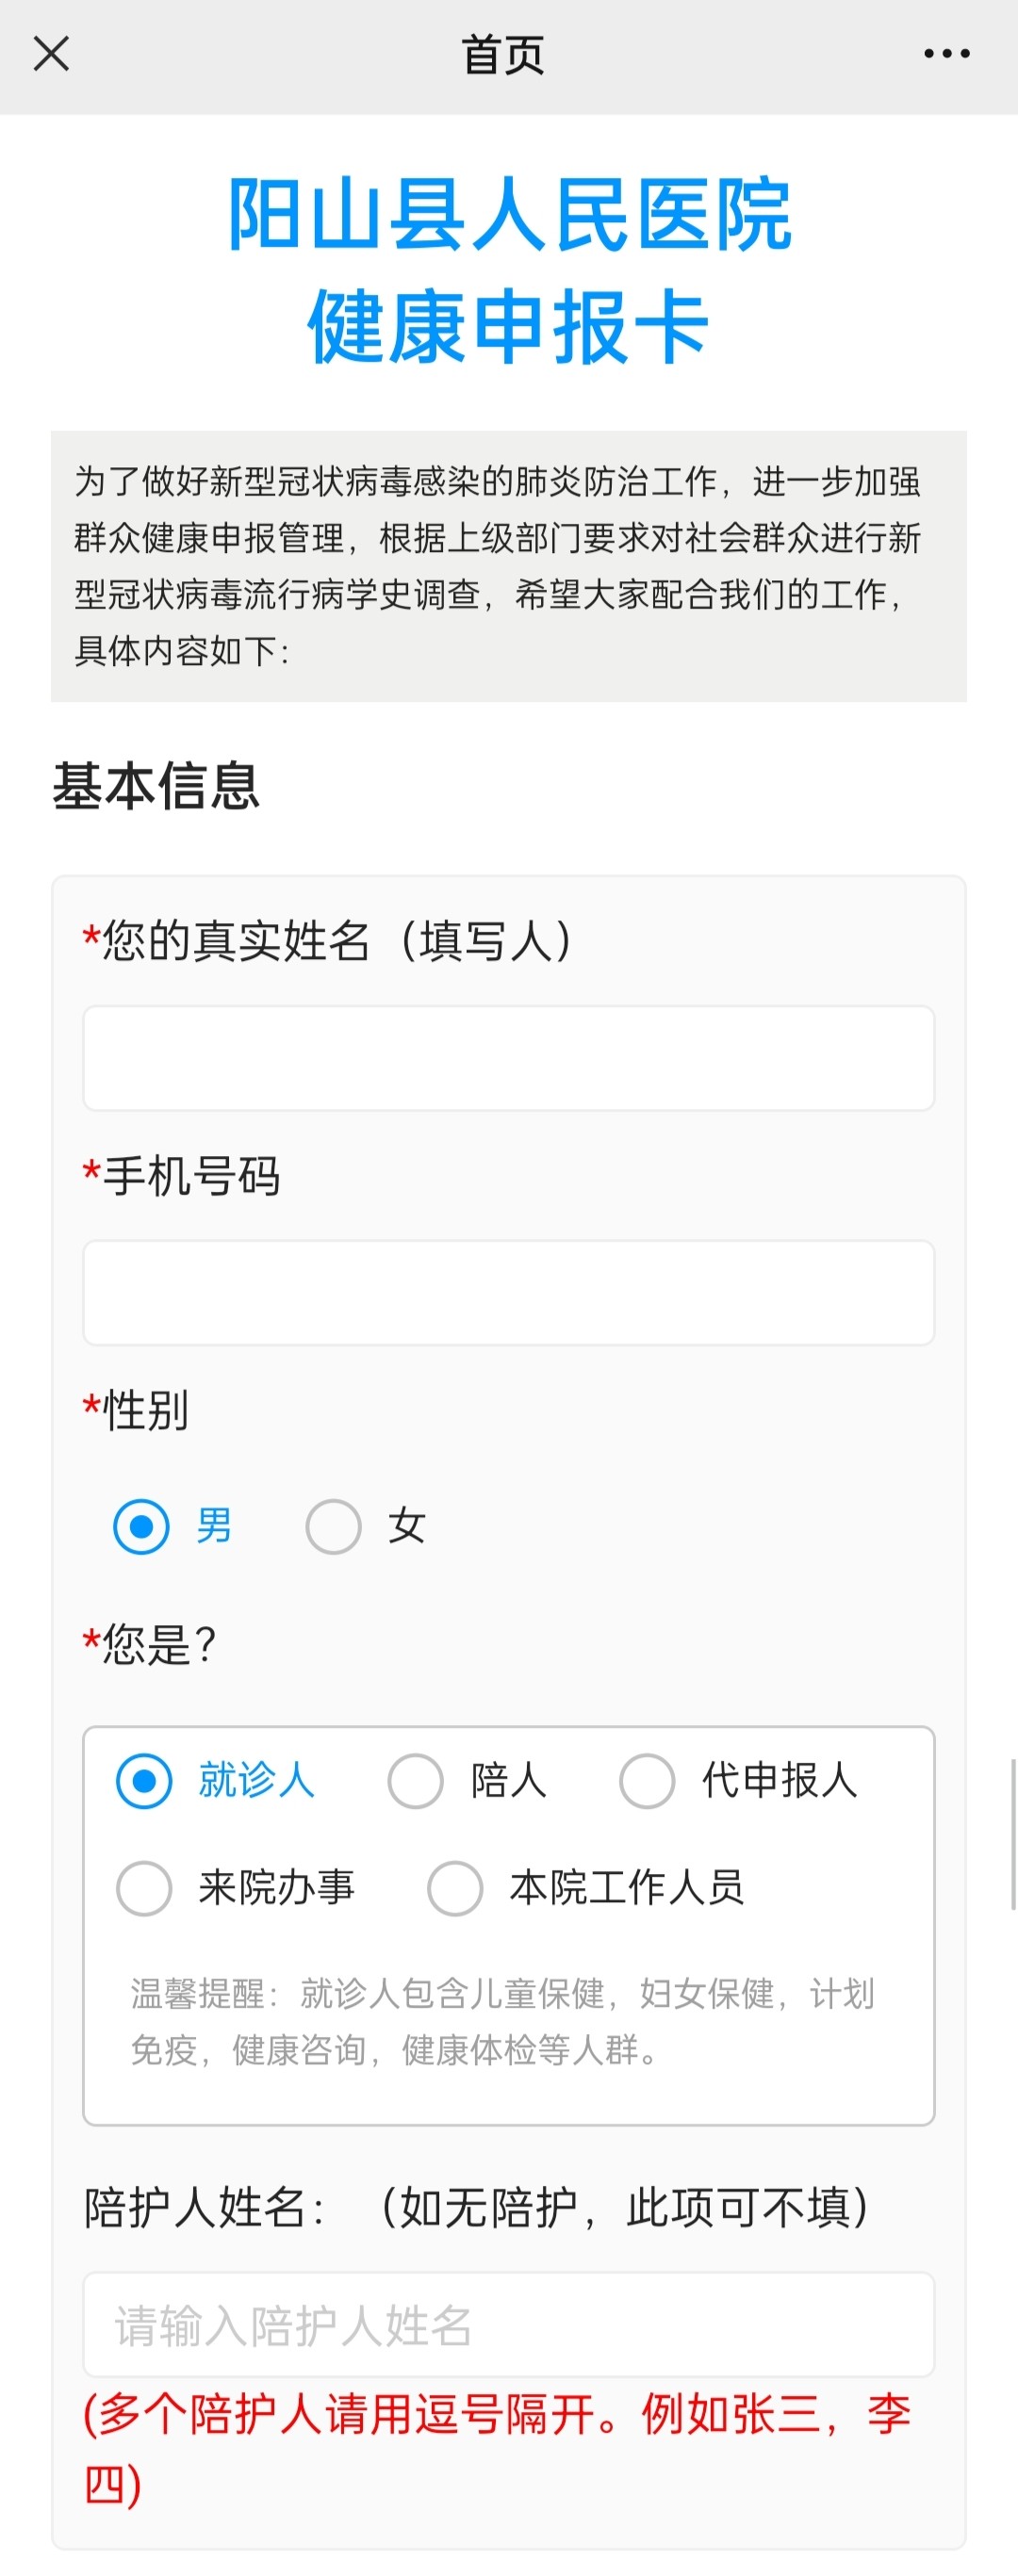
Task: Click the 阳山县人民医院 健康申报卡 heading
Action: click(509, 270)
